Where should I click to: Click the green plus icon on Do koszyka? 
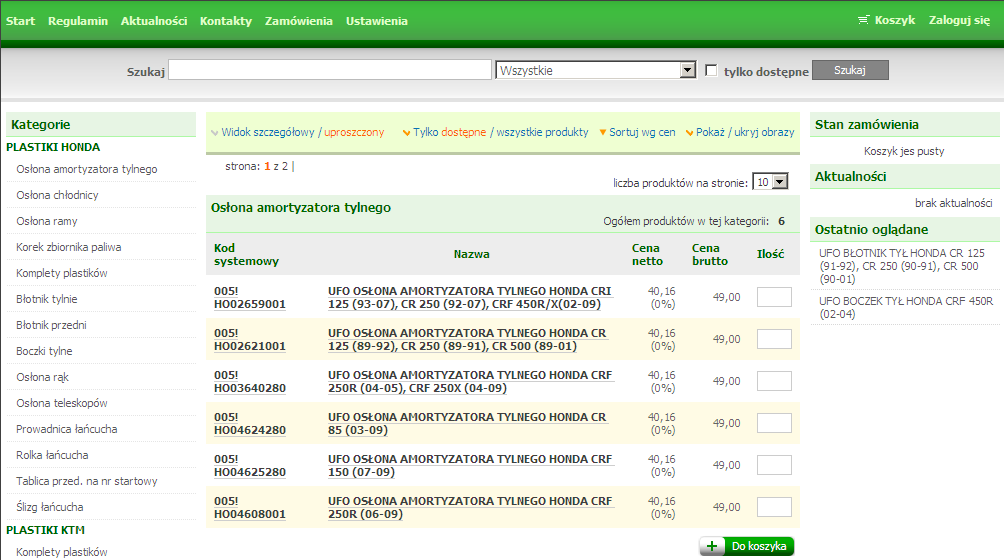tap(711, 546)
